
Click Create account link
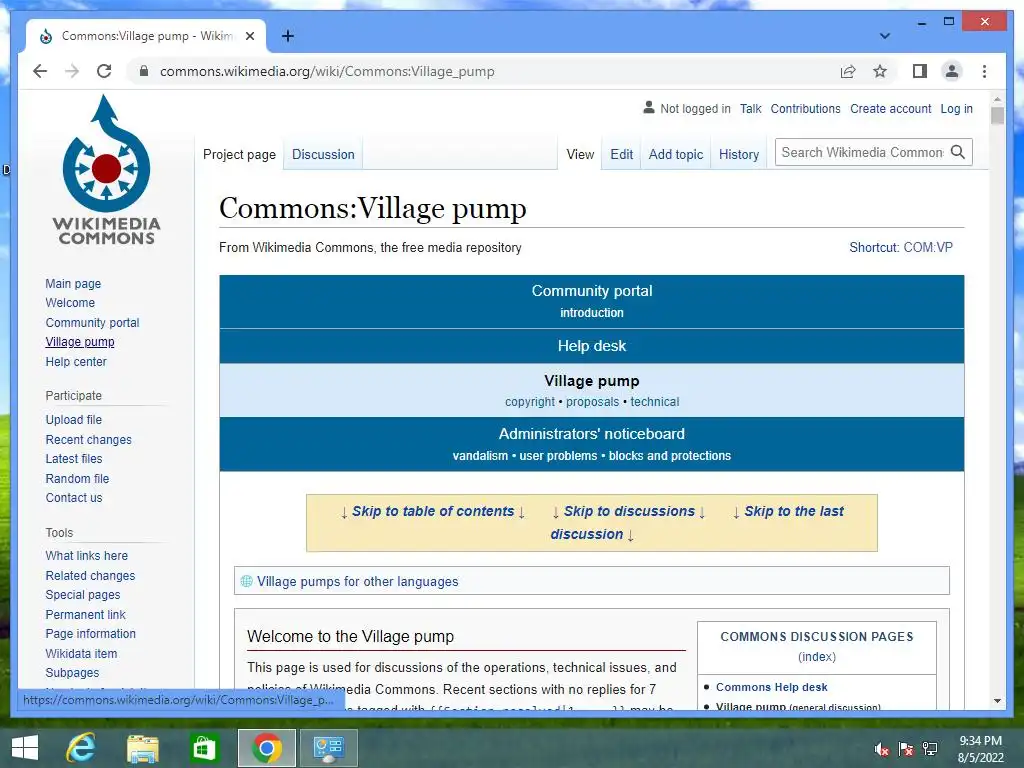890,109
